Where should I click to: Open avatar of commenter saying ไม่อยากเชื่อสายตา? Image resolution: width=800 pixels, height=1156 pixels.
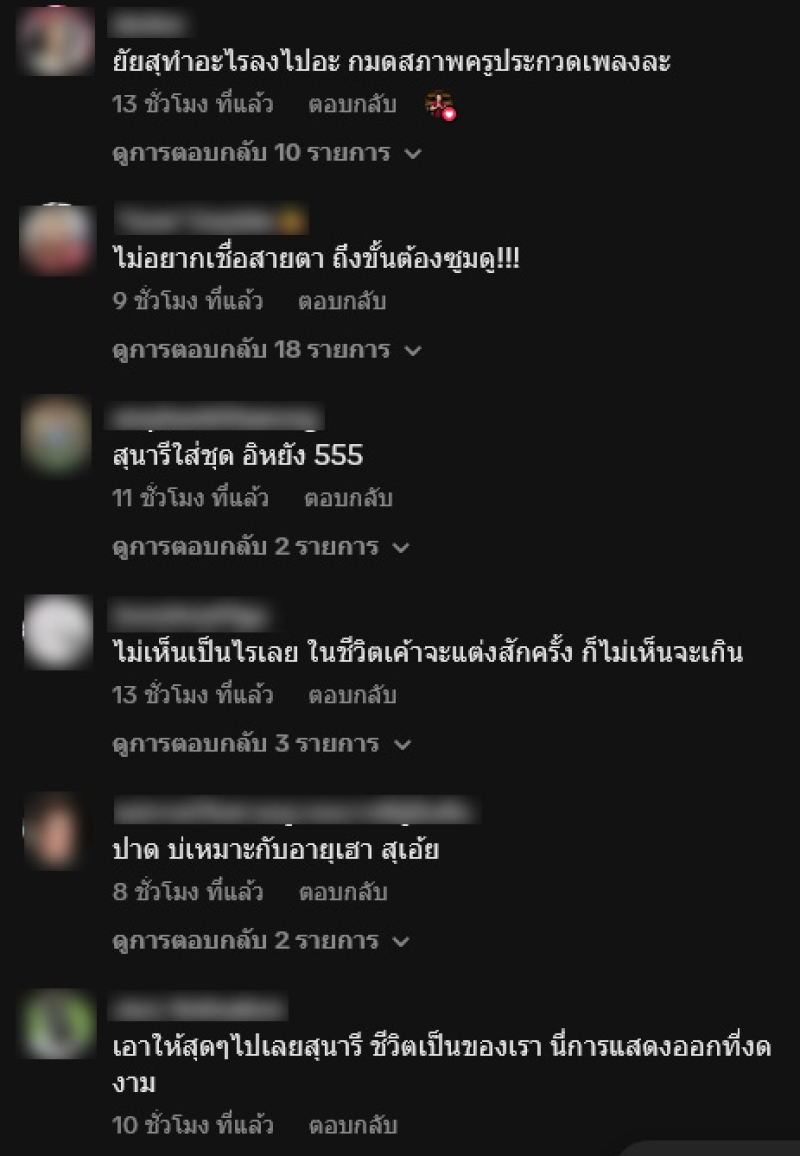(57, 240)
